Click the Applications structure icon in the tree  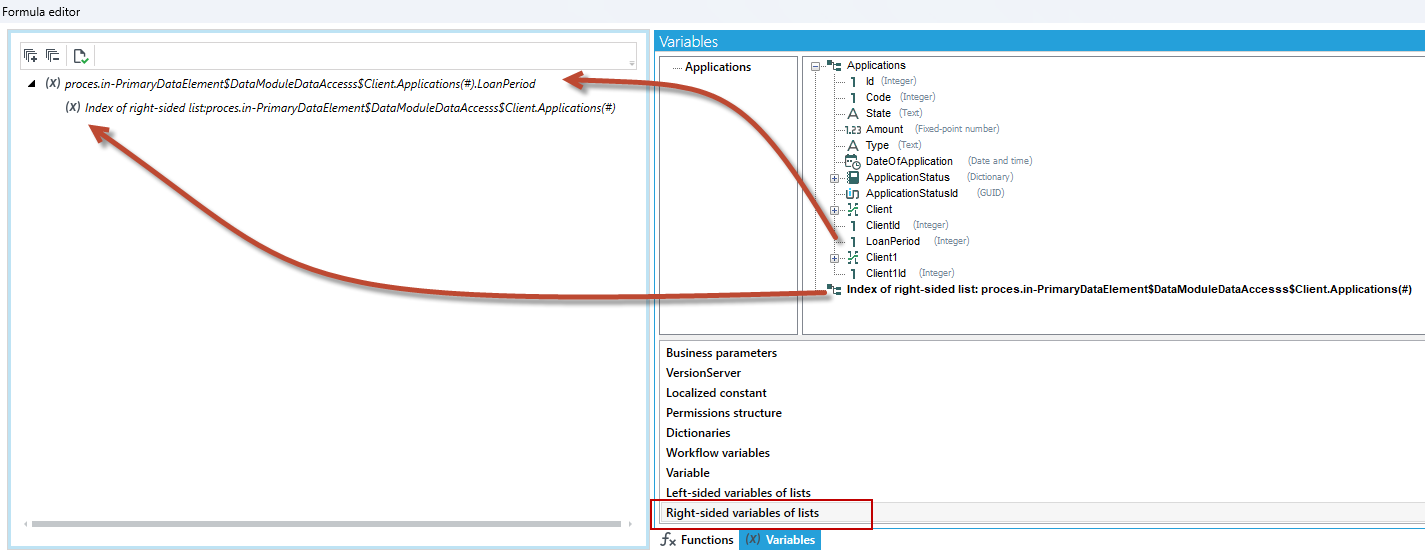(x=834, y=65)
